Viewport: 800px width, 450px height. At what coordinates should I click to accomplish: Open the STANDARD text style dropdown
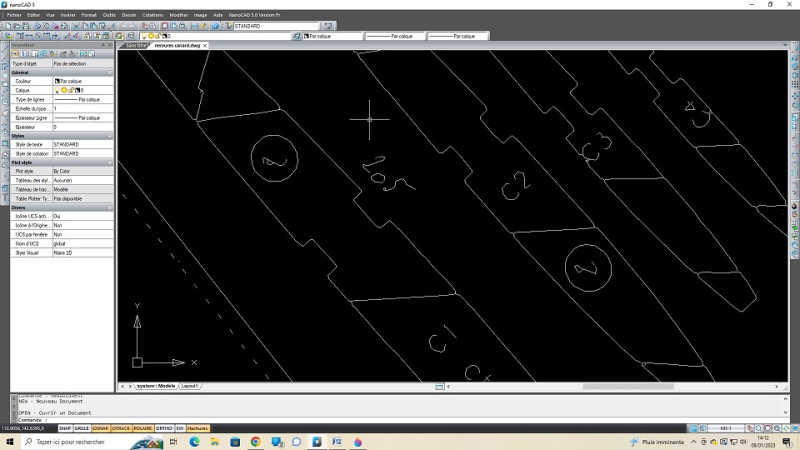[x=276, y=26]
